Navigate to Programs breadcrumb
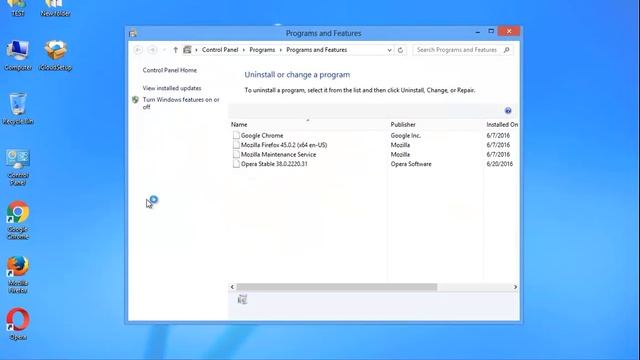This screenshot has height=360, width=640. click(x=262, y=50)
